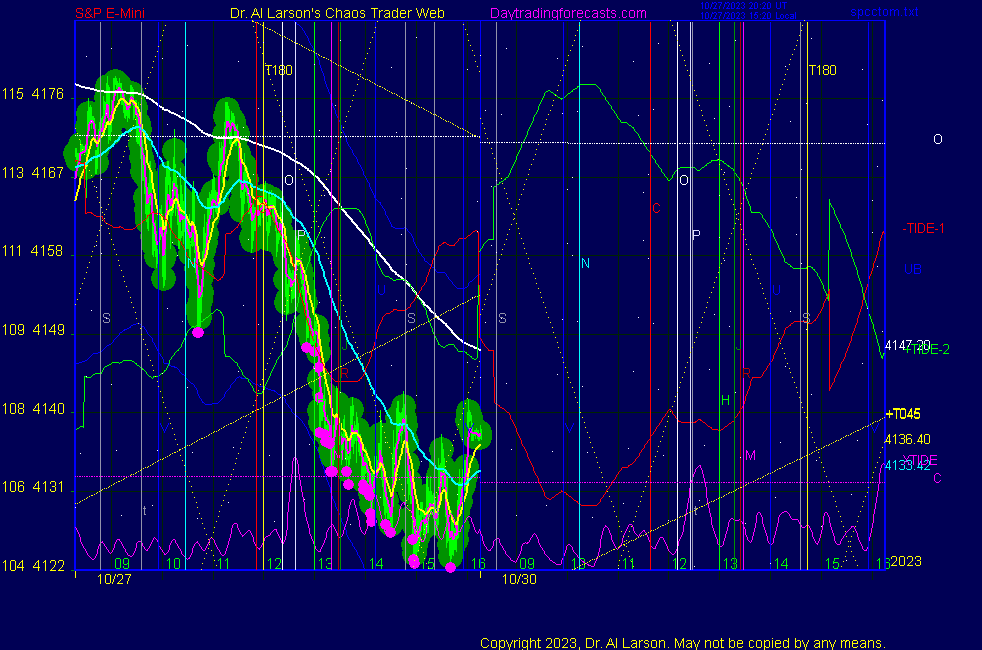Click the 13 hour label under 10/30 session
This screenshot has width=982, height=650.
[730, 564]
